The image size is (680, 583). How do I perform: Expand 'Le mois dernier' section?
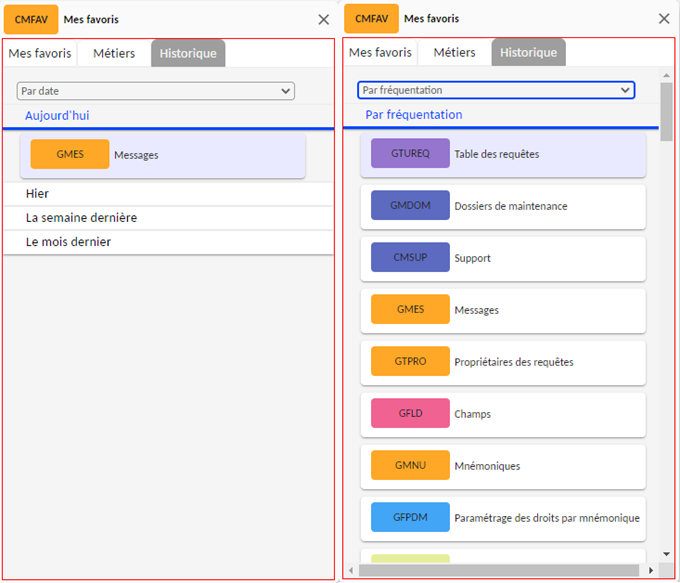click(69, 242)
